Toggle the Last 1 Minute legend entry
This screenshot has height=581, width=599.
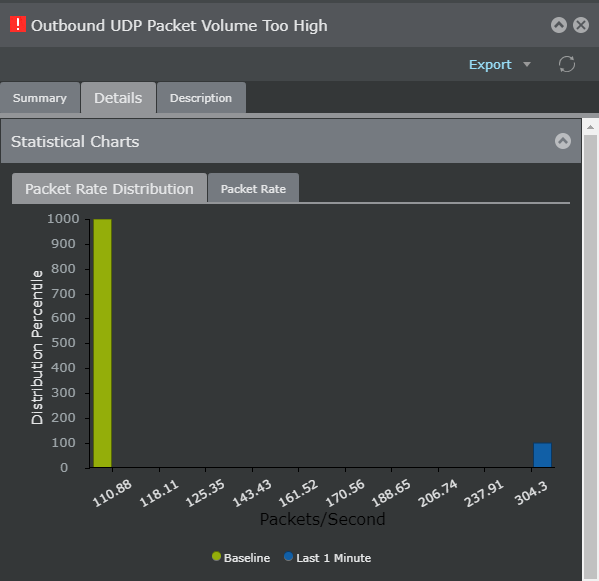[x=327, y=557]
